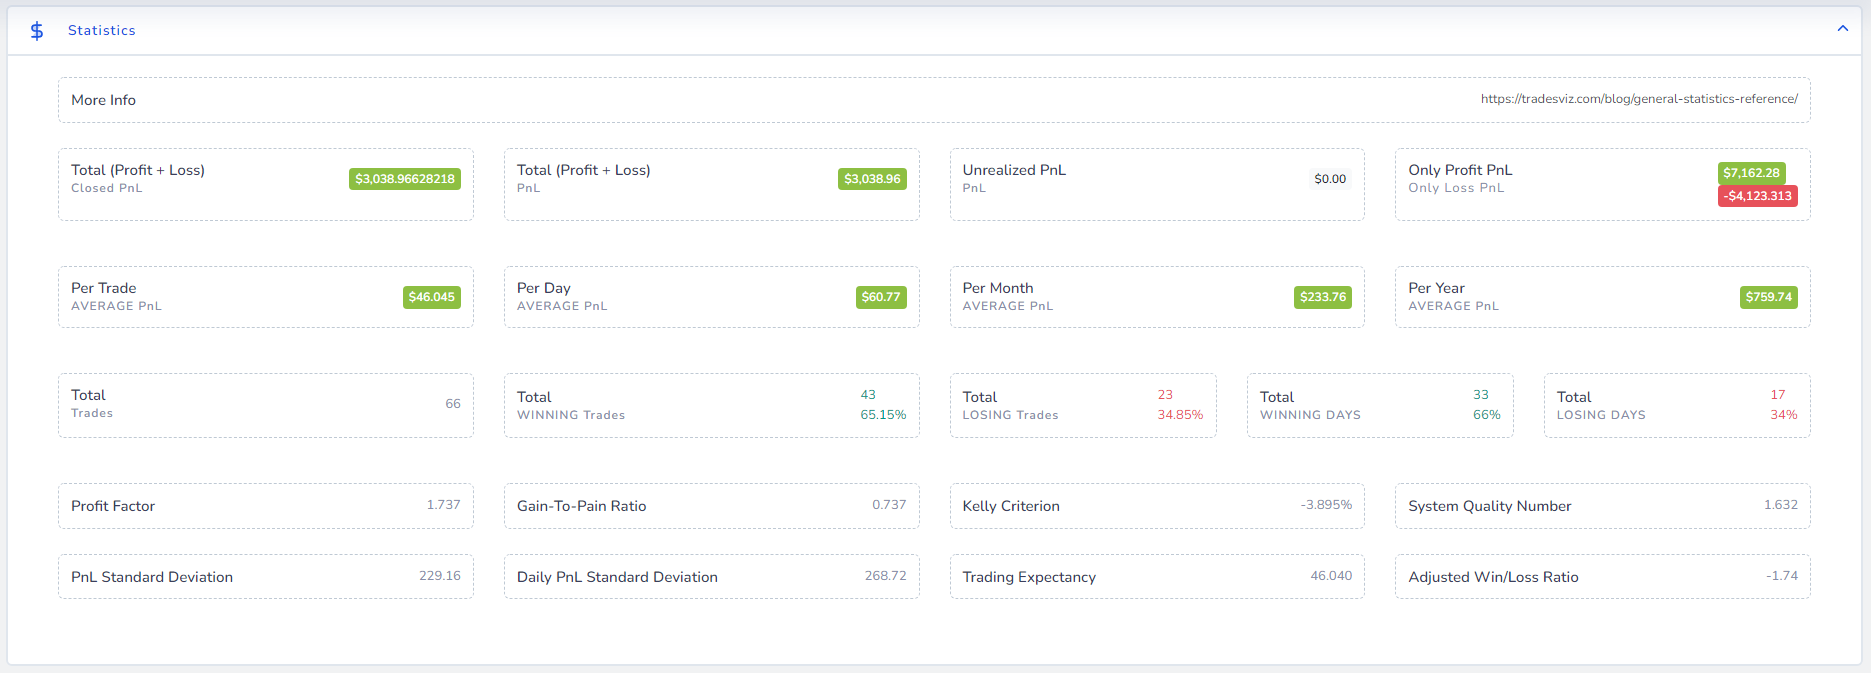Click the Closed PnL subtitle
Screen dimensions: 1871x673
(106, 188)
